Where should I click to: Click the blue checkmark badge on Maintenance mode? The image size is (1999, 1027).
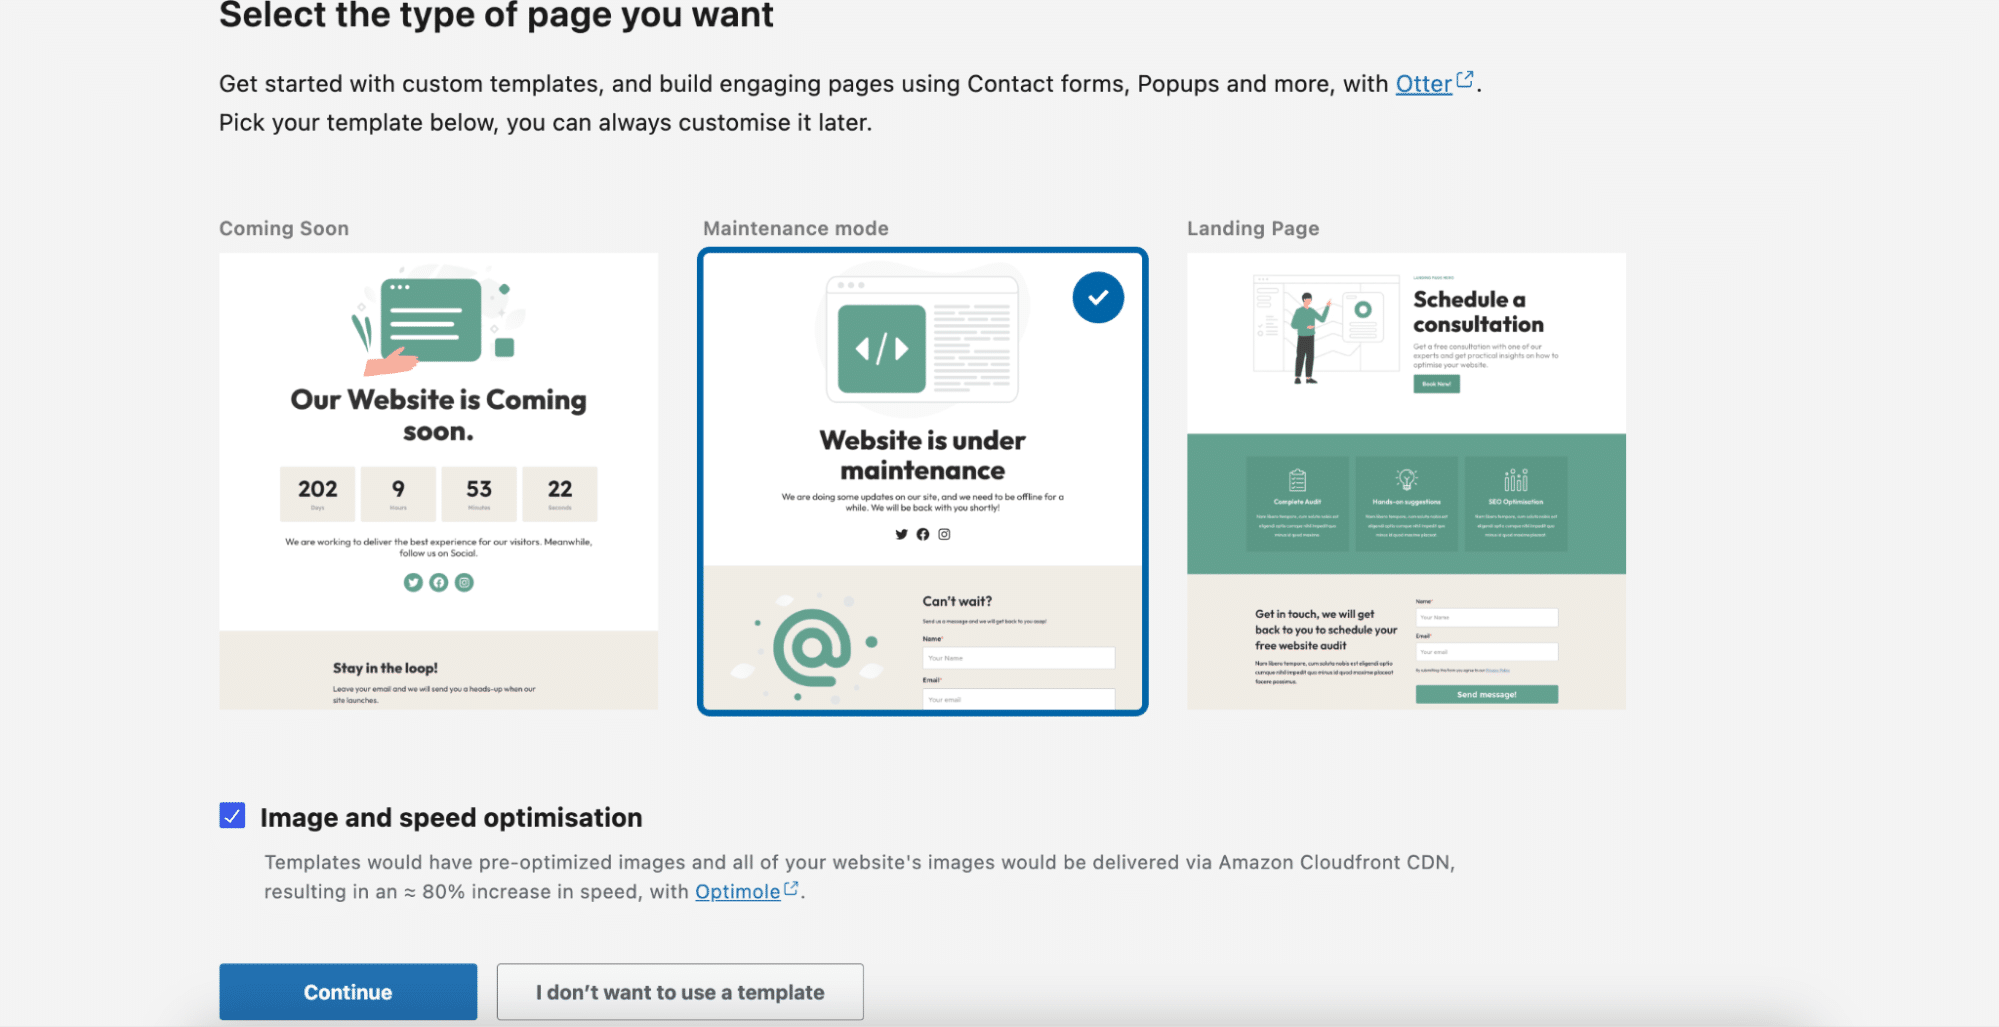(1097, 296)
